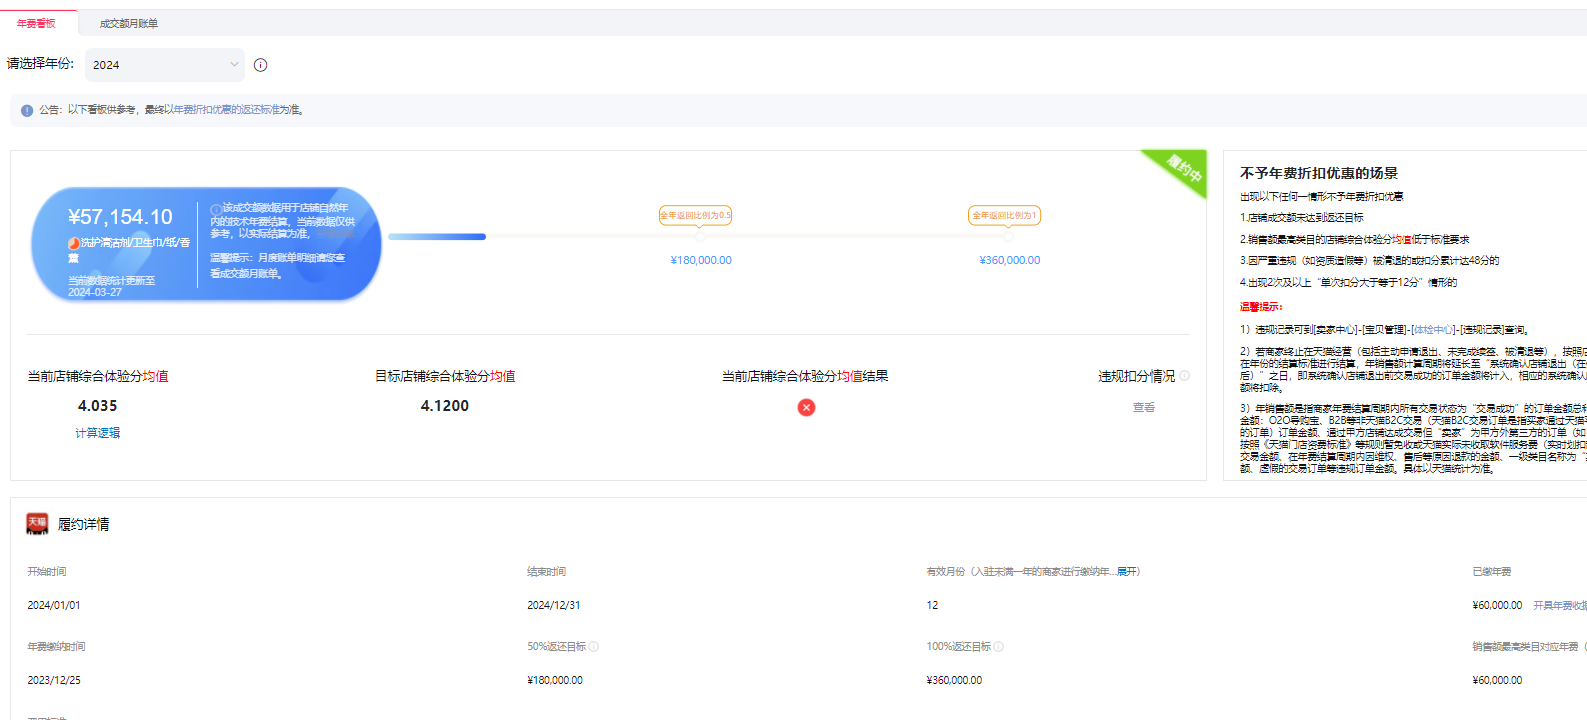Click help icon next to 违规扣分情况
The height and width of the screenshot is (720, 1587).
click(1185, 376)
